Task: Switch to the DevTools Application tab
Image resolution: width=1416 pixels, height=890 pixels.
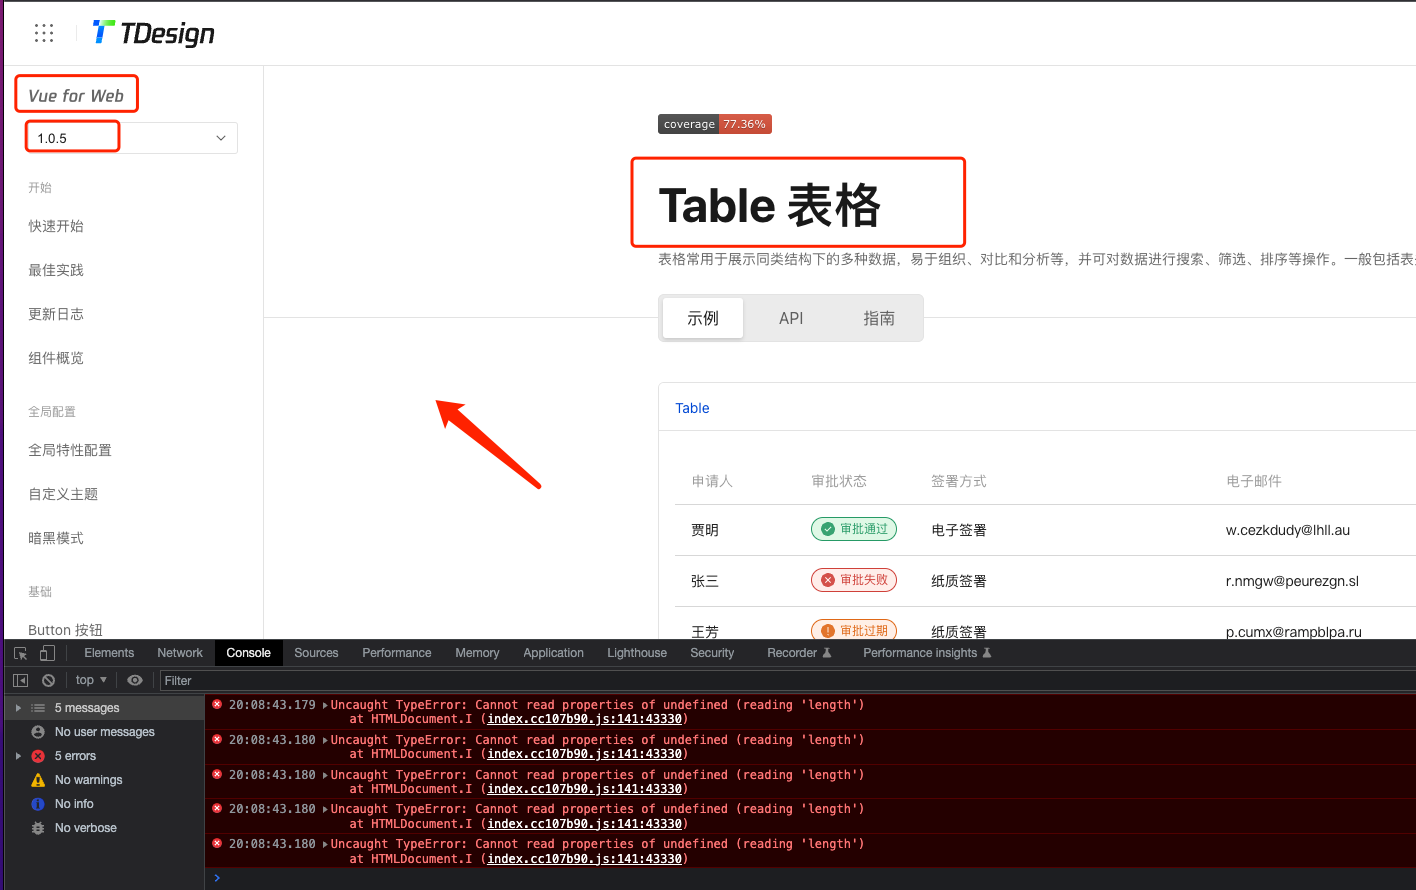Action: click(x=553, y=653)
